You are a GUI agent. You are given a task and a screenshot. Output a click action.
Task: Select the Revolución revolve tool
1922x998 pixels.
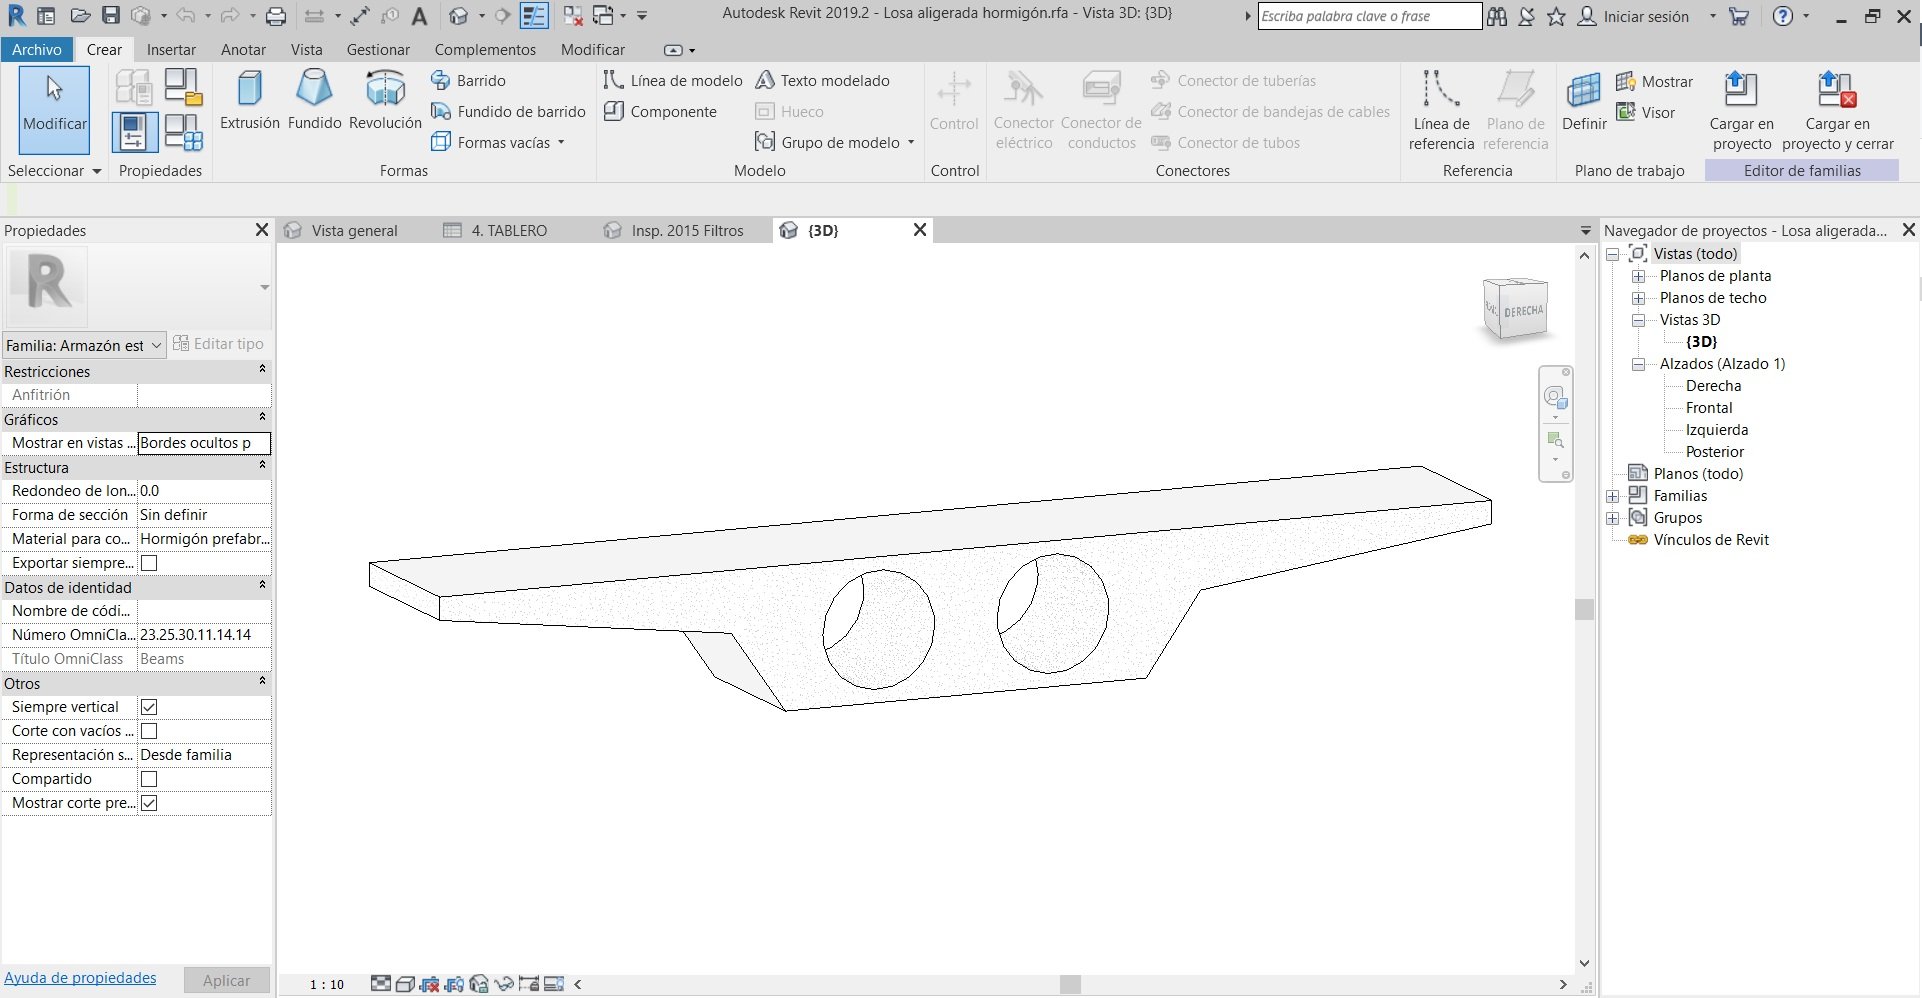point(385,100)
